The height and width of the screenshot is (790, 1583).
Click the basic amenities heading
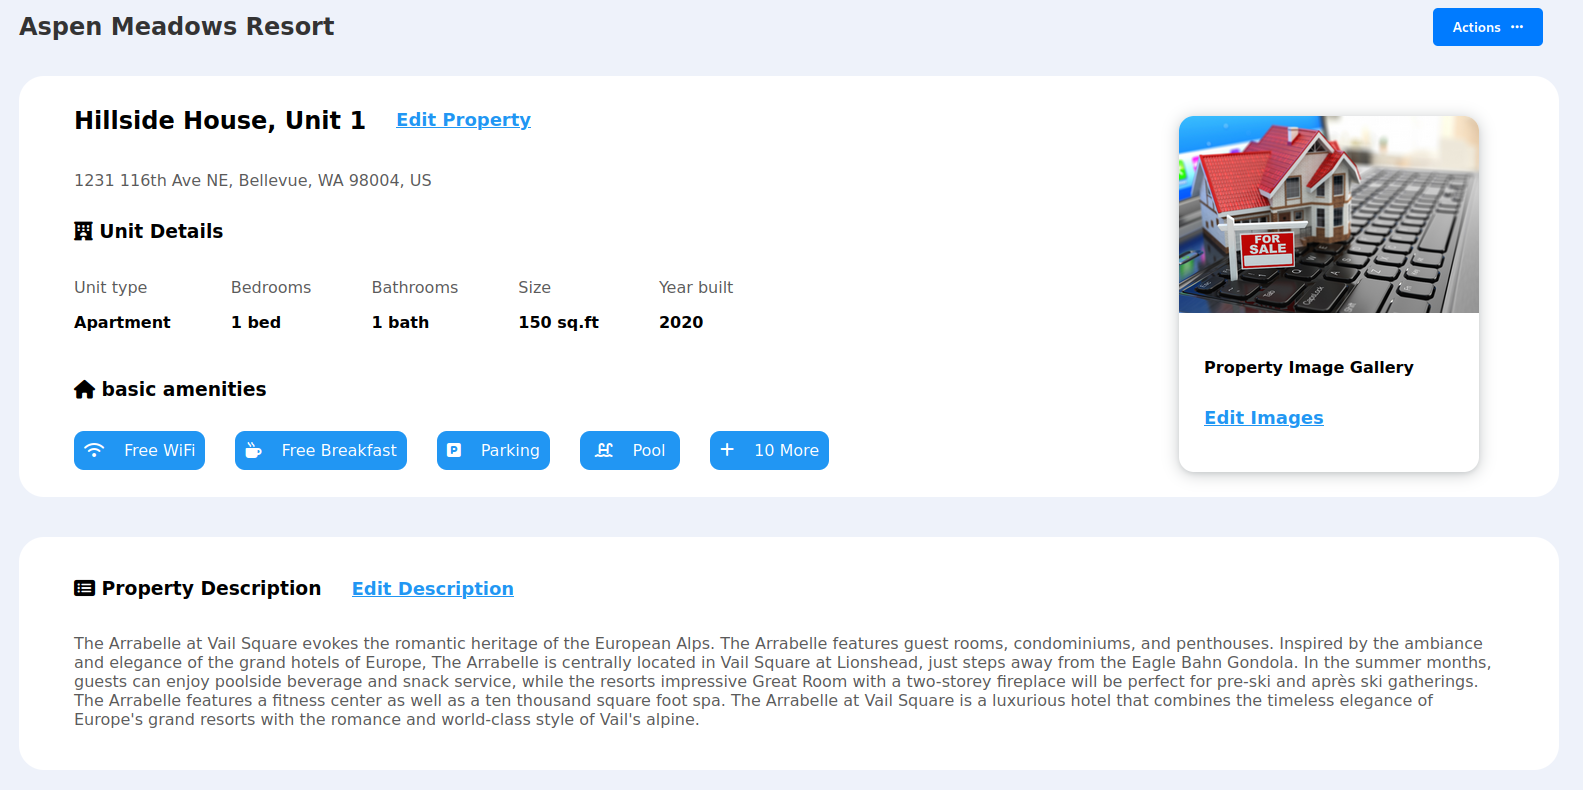[x=184, y=389]
